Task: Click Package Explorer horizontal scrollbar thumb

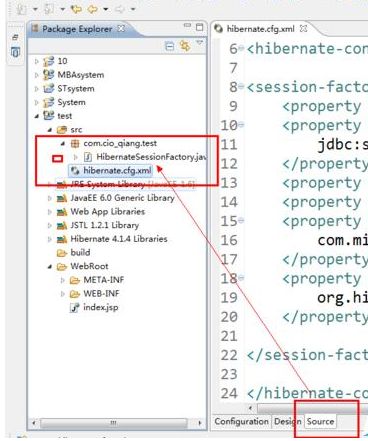Action: (113, 423)
